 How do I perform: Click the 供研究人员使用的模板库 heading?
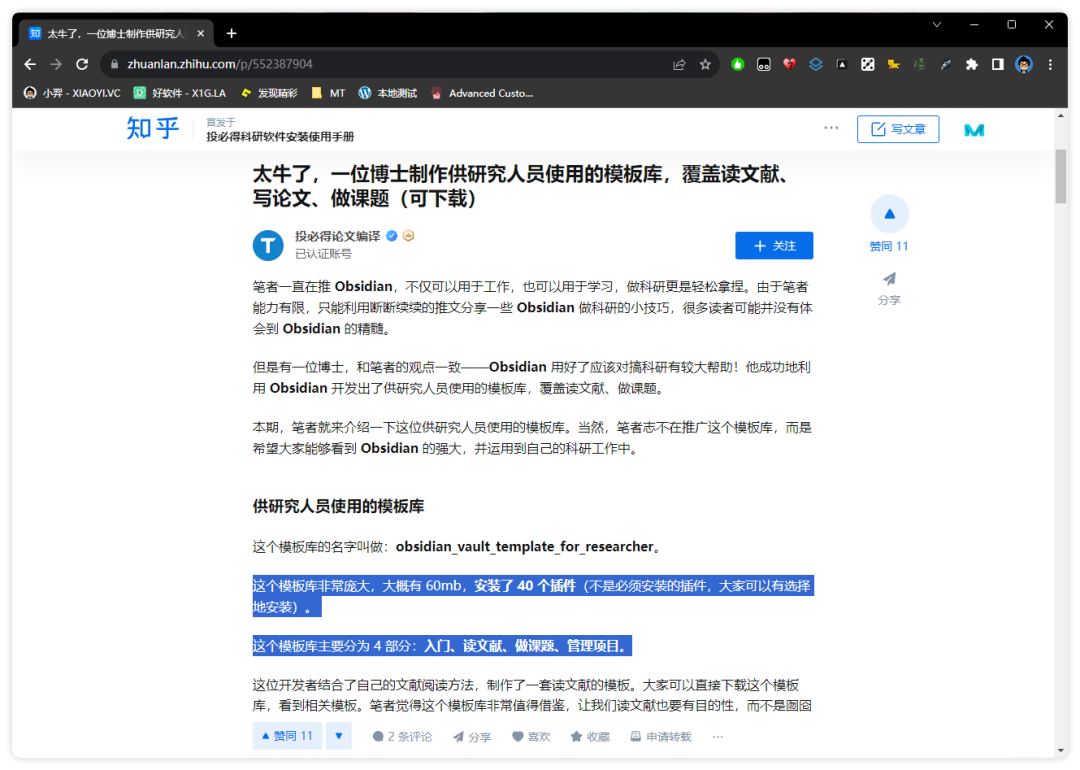pos(338,506)
